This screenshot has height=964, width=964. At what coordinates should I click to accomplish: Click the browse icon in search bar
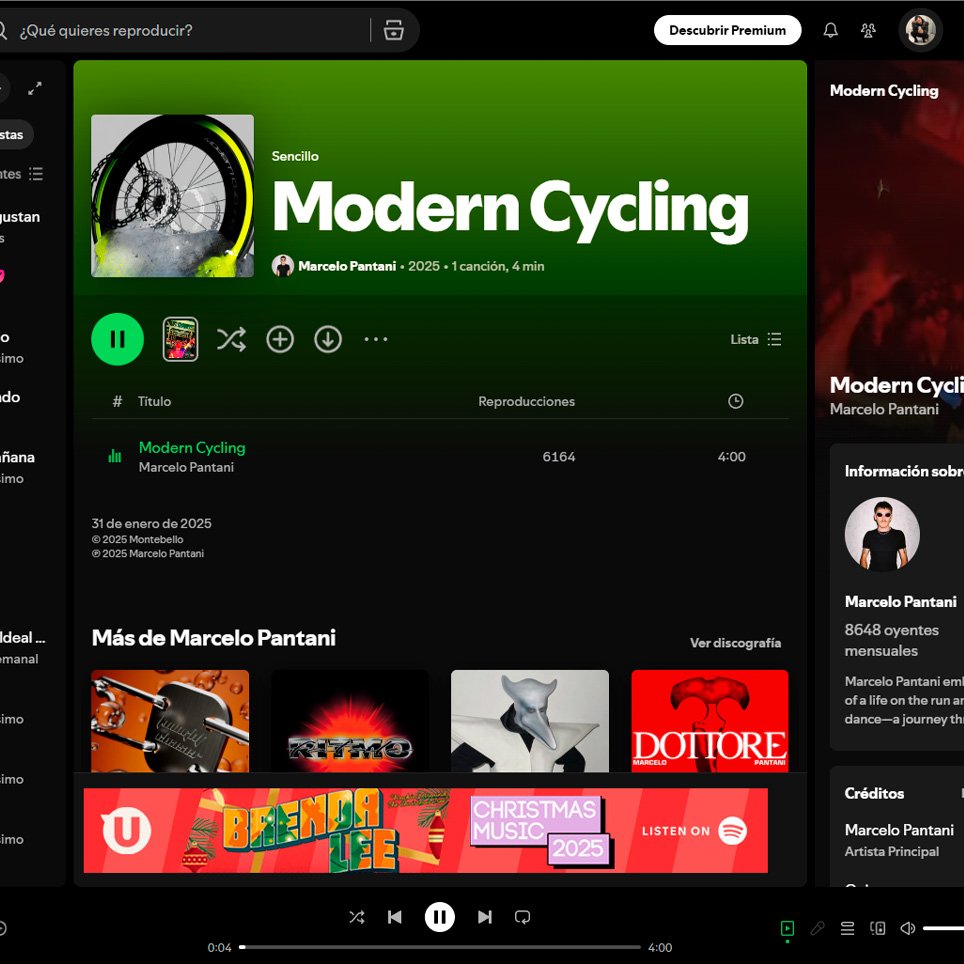[x=393, y=30]
